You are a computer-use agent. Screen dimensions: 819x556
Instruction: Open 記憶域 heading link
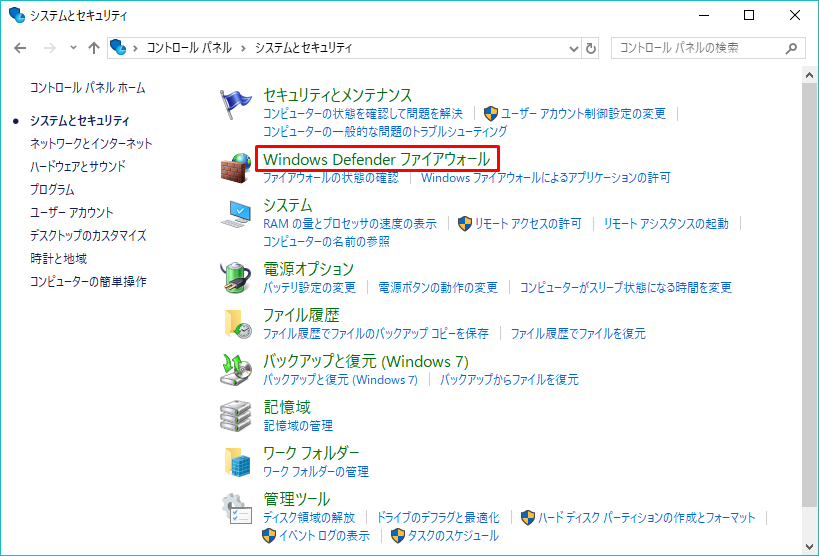287,407
